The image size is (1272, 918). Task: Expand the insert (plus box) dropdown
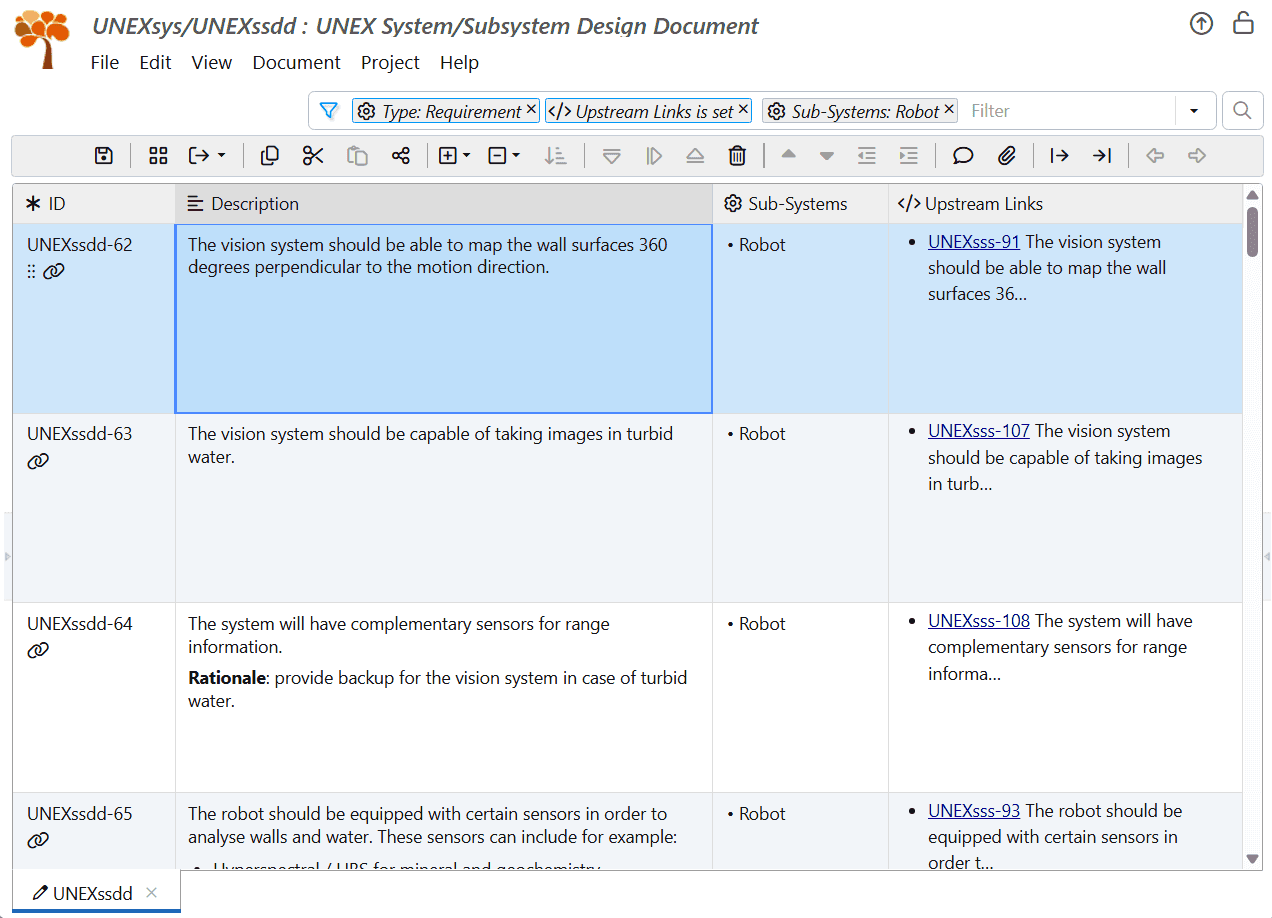(x=466, y=156)
